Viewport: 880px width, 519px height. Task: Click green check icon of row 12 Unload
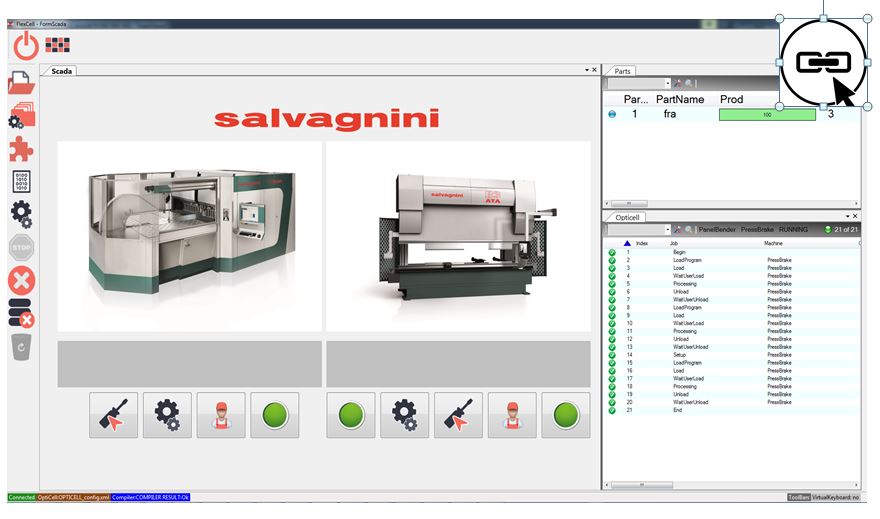pos(612,339)
